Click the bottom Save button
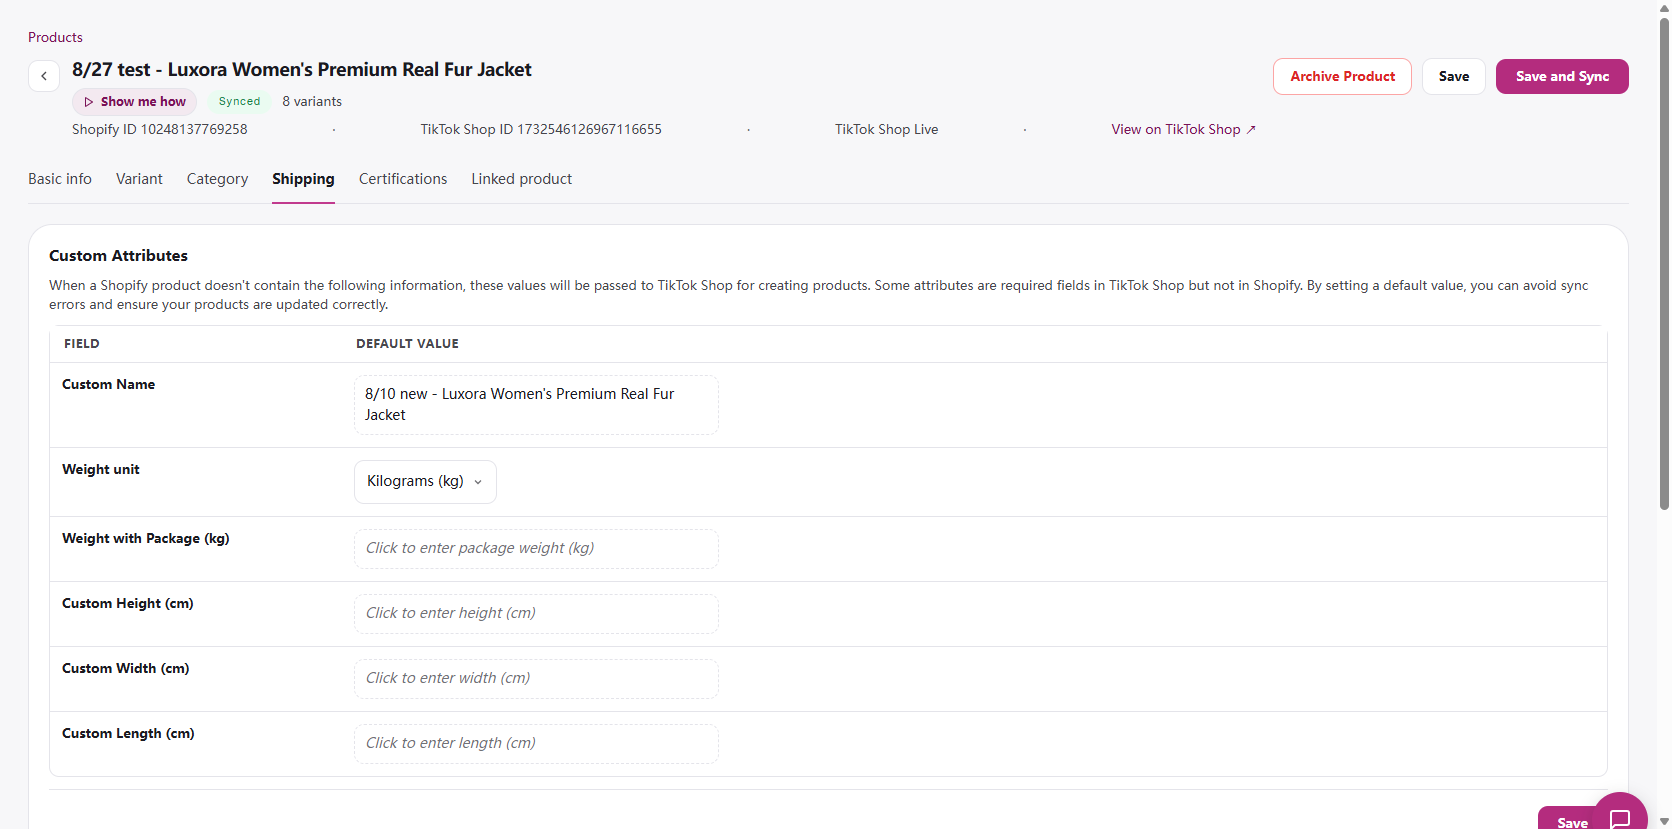The image size is (1672, 829). (x=1570, y=820)
